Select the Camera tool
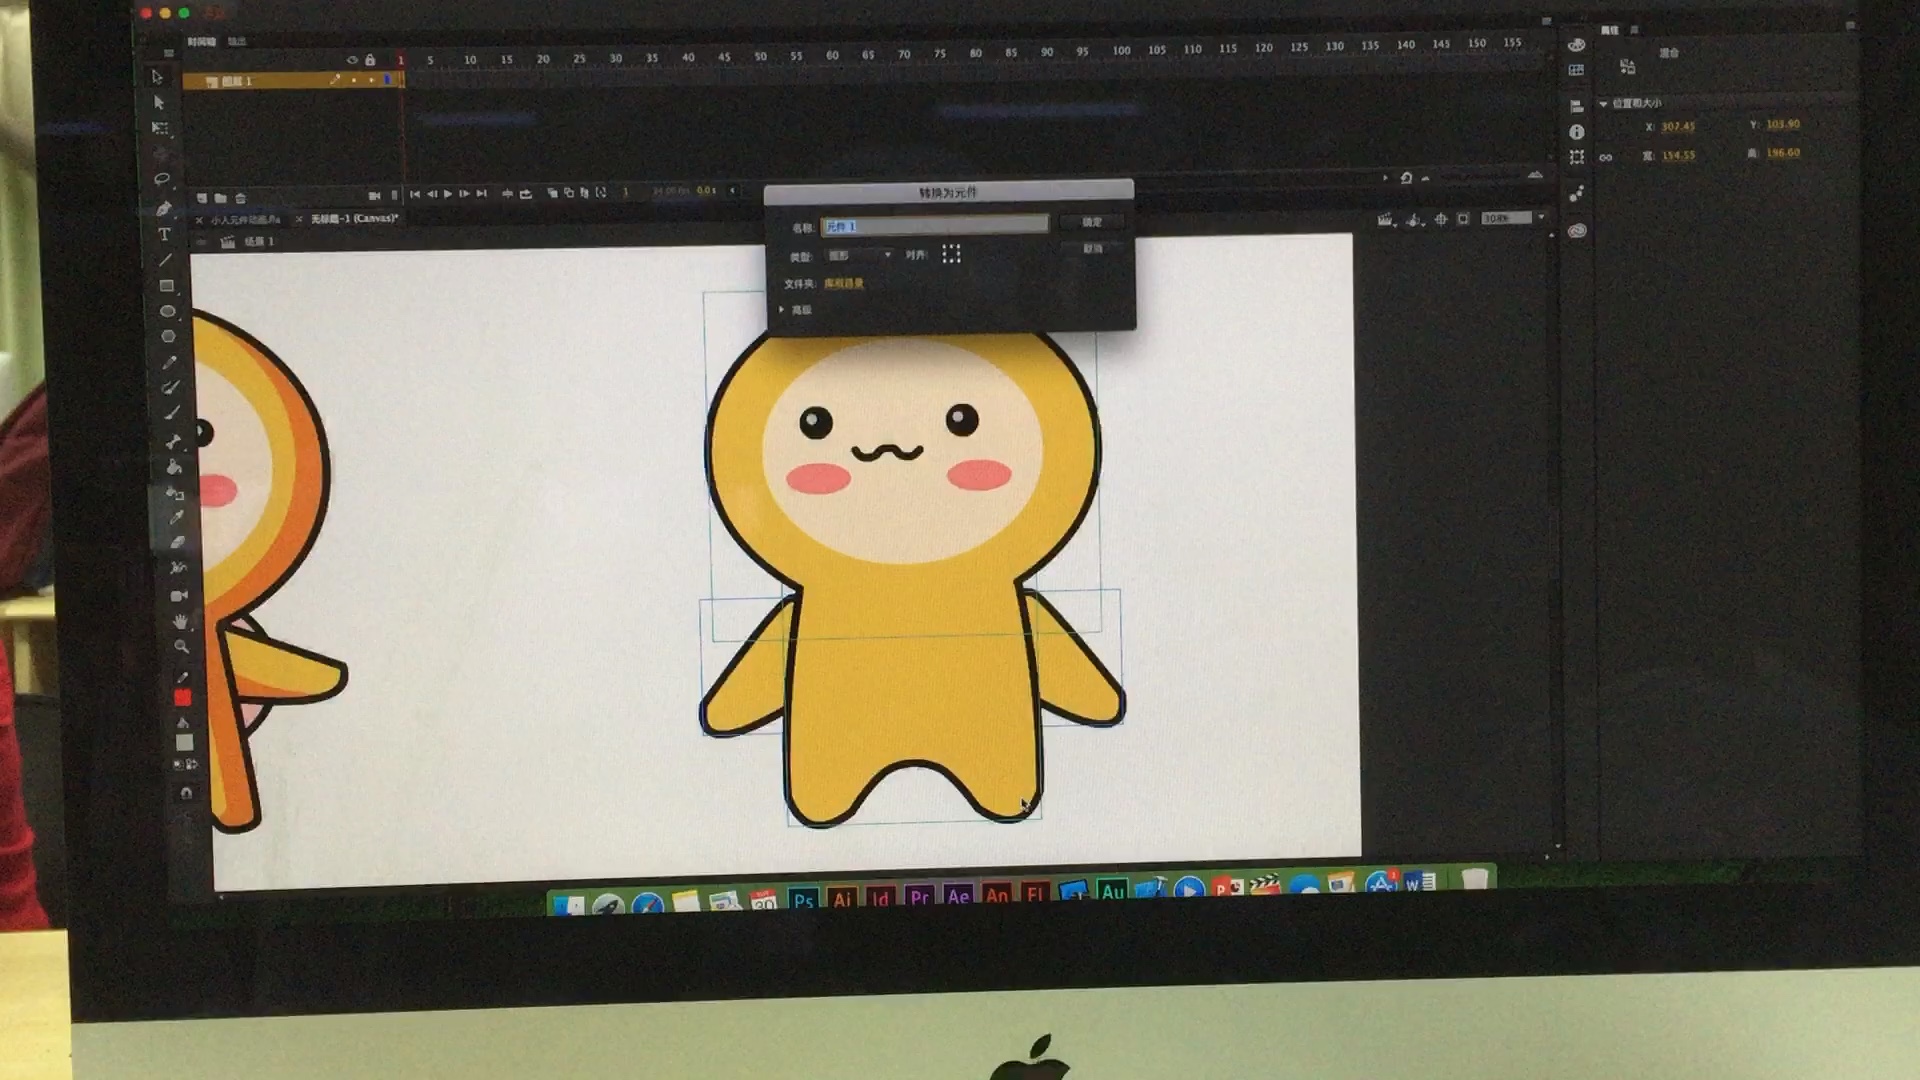Screen dimensions: 1920x1080 [x=179, y=595]
